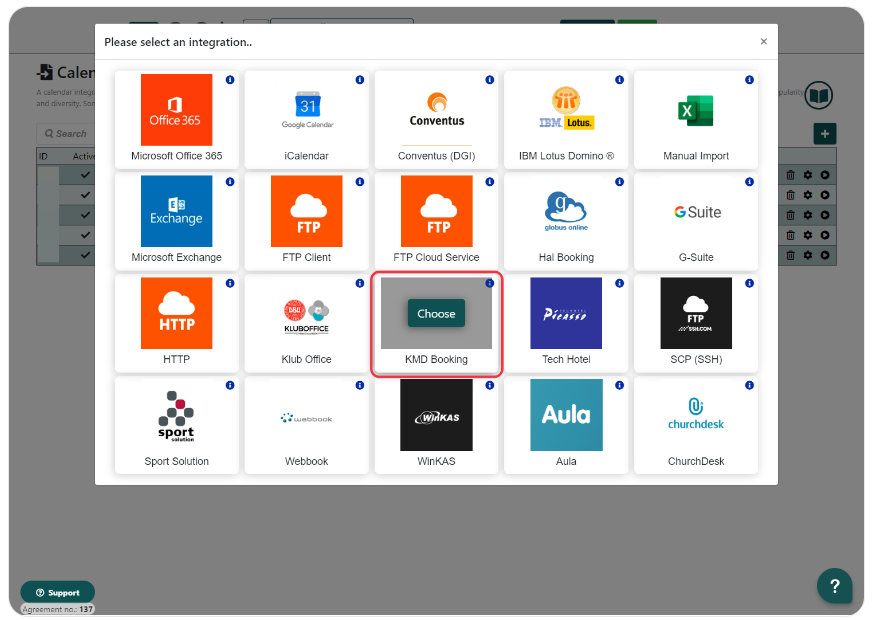Show info for WinKAS
880x620 pixels.
point(490,385)
